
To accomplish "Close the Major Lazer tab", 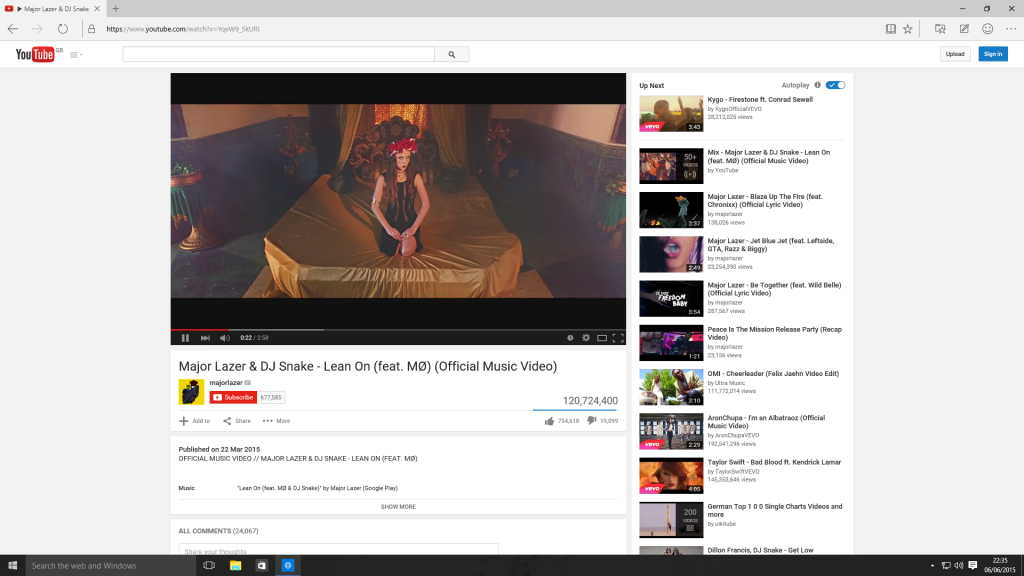I will (97, 8).
